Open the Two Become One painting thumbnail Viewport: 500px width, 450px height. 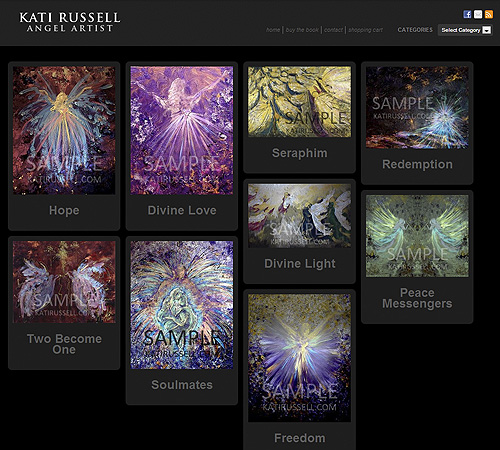click(x=64, y=282)
